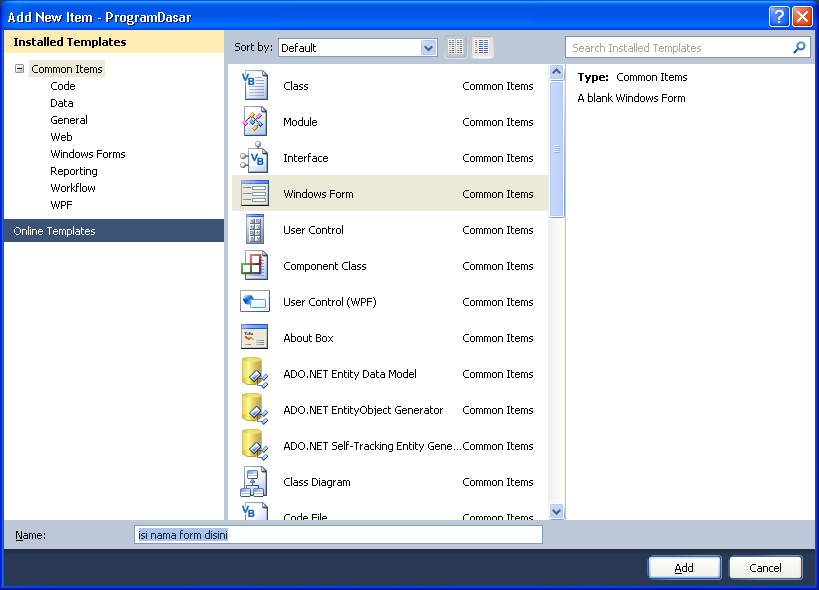Select the About Box template icon

[x=254, y=337]
